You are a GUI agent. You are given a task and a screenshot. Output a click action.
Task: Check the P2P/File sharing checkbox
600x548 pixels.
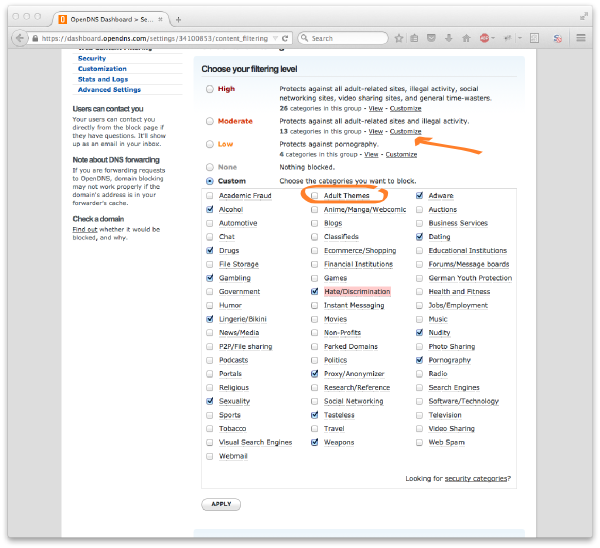(x=210, y=346)
